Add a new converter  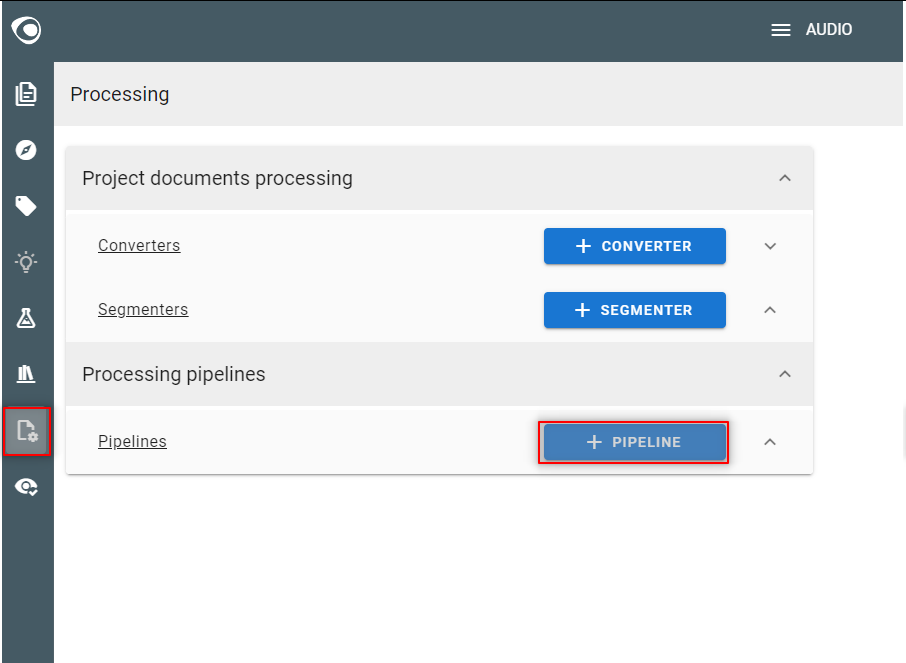[634, 246]
